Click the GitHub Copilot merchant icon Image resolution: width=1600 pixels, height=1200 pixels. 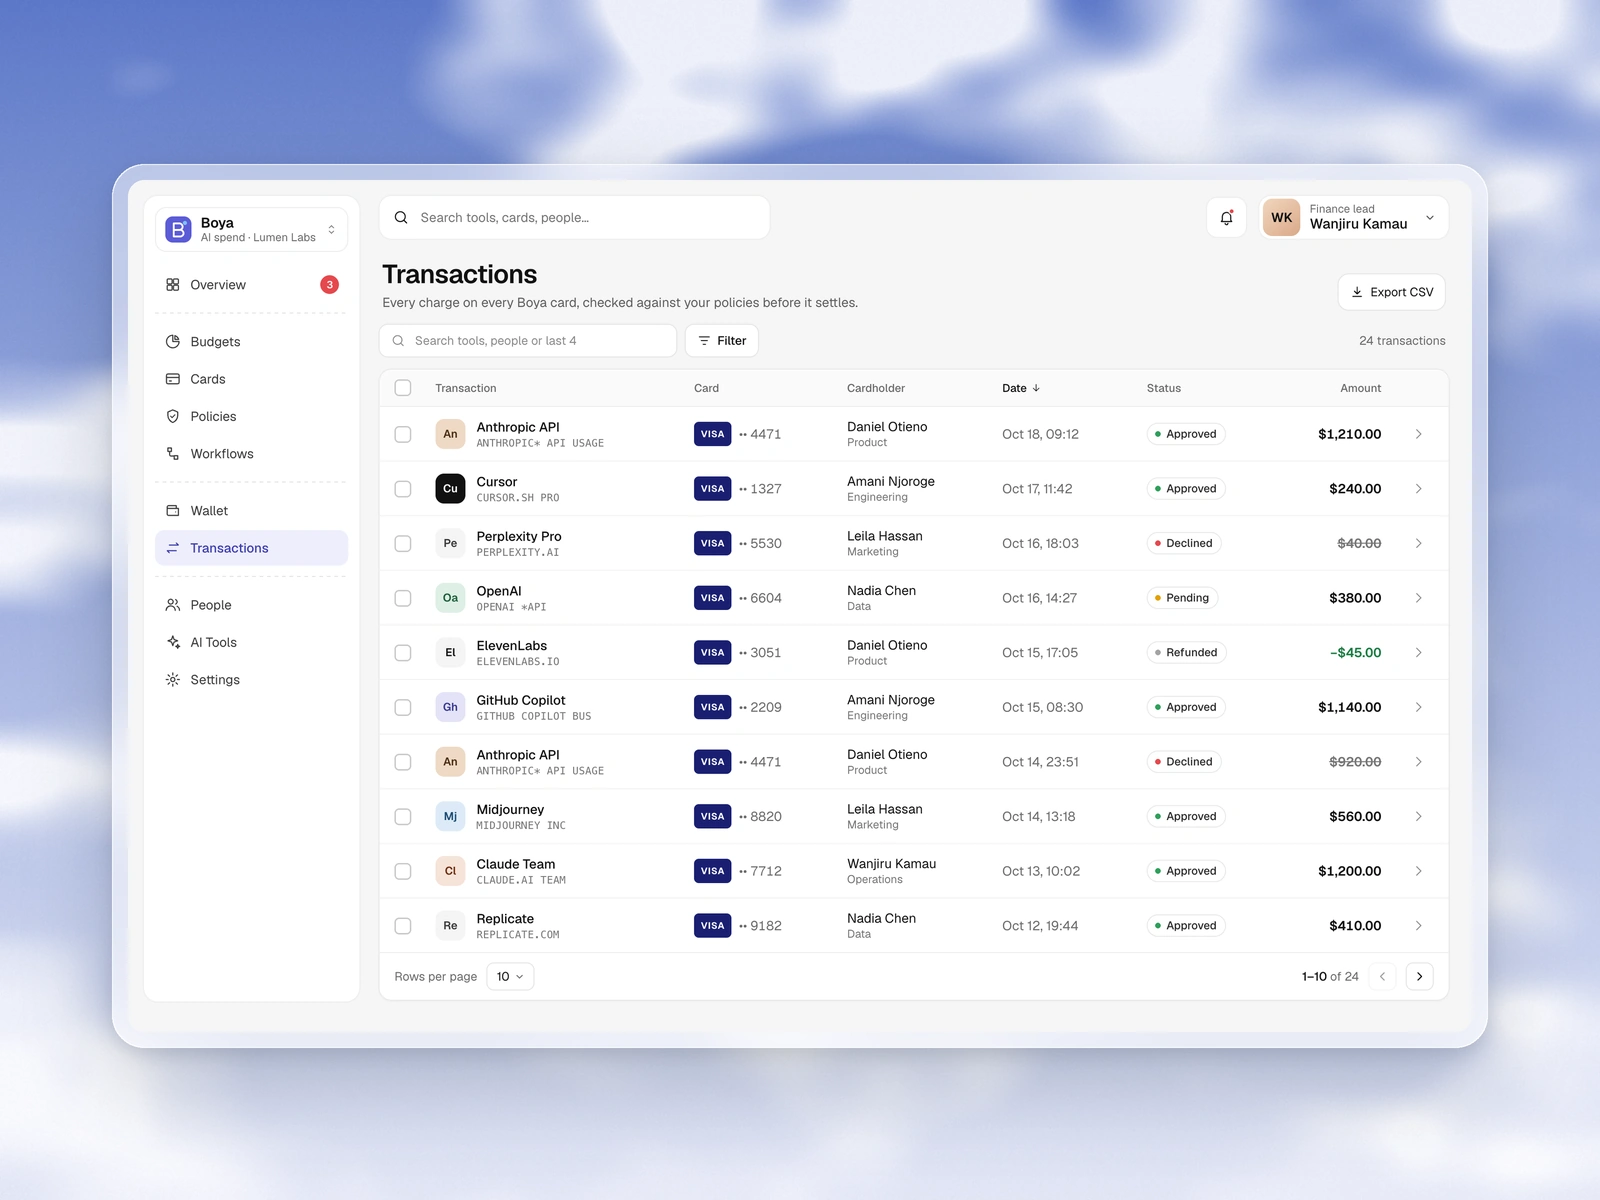coord(450,707)
